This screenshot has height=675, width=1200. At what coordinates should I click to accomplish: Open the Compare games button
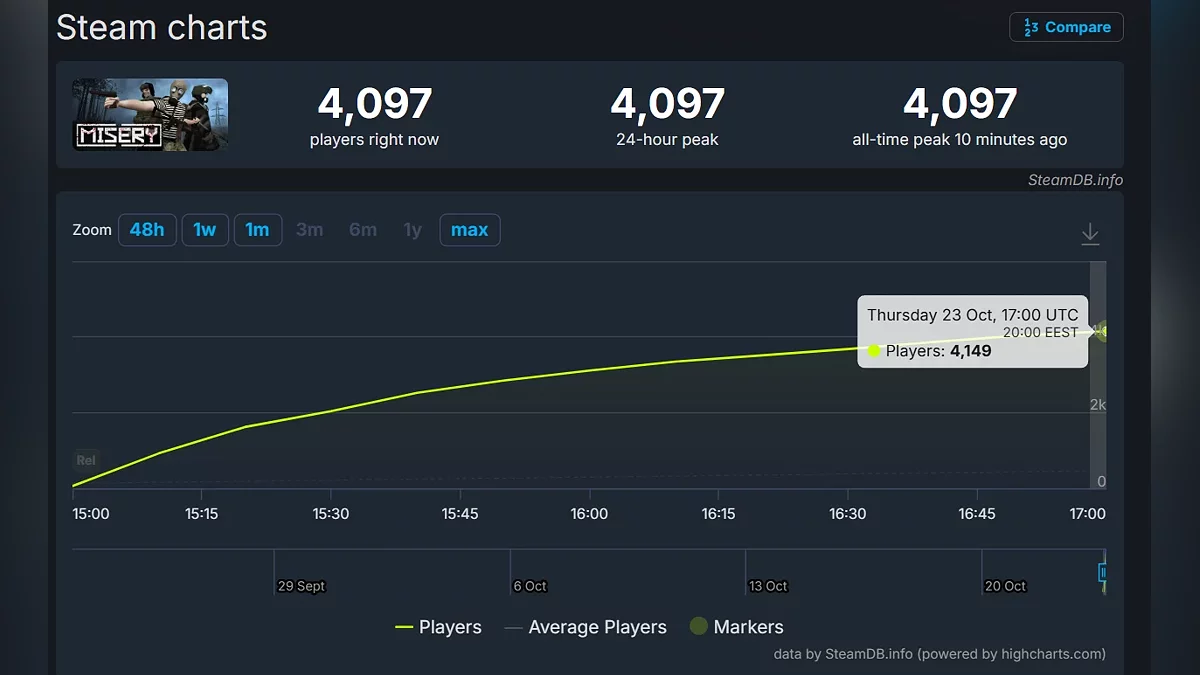point(1066,27)
